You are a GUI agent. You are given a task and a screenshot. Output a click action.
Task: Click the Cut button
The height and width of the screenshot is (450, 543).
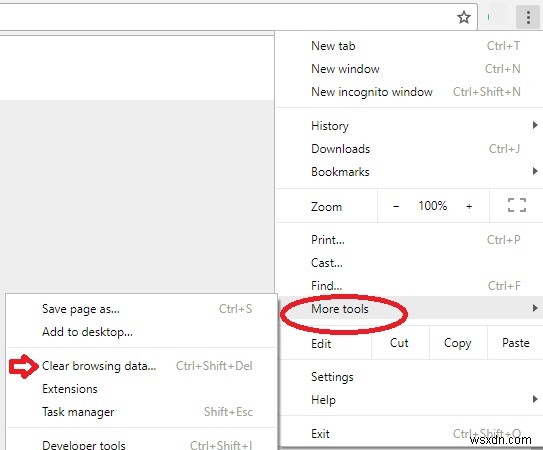(399, 343)
